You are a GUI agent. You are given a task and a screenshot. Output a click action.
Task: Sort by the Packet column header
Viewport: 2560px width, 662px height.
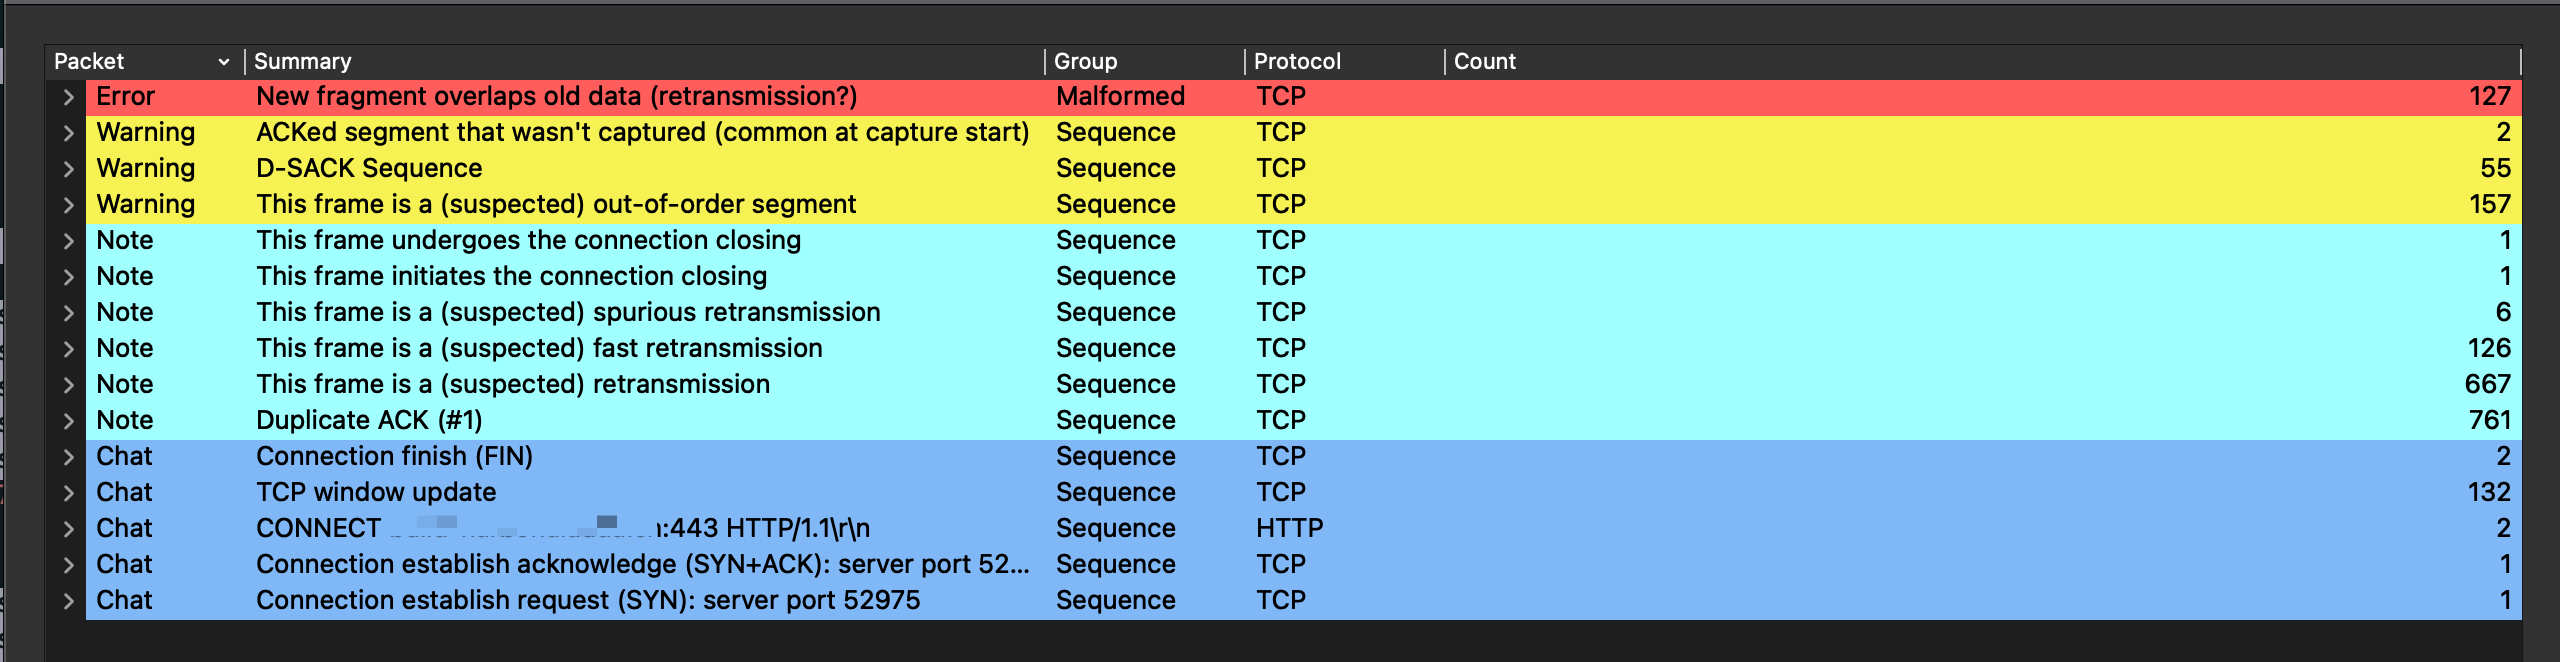click(x=144, y=61)
